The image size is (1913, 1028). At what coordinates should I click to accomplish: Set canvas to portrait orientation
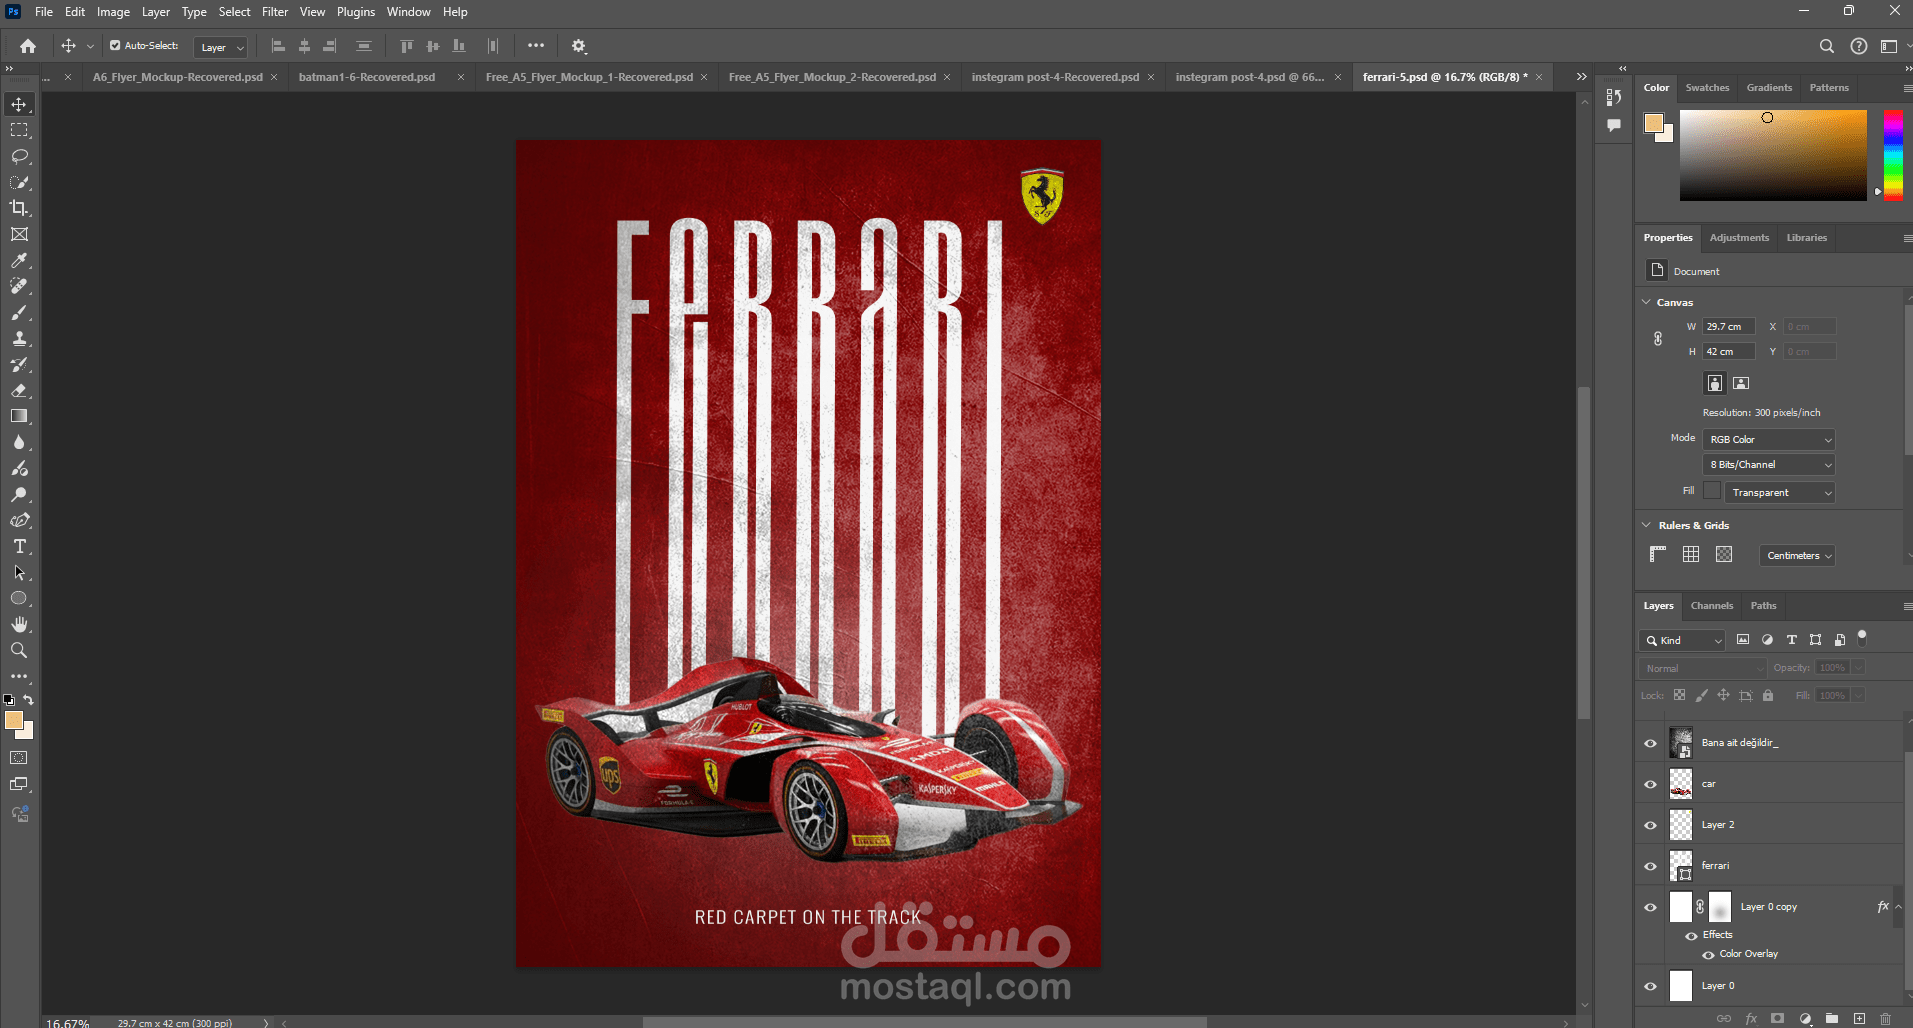[x=1715, y=383]
